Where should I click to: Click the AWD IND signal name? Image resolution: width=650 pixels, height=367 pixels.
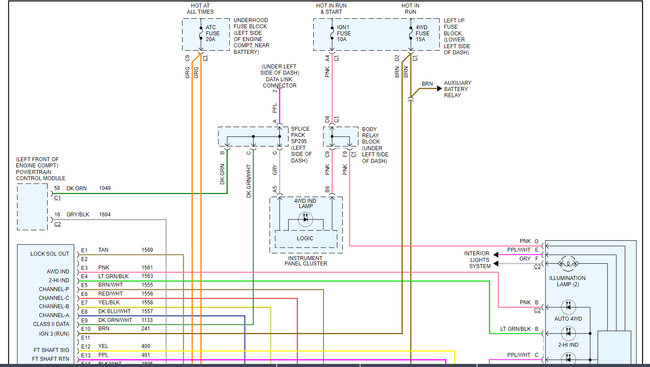point(58,272)
